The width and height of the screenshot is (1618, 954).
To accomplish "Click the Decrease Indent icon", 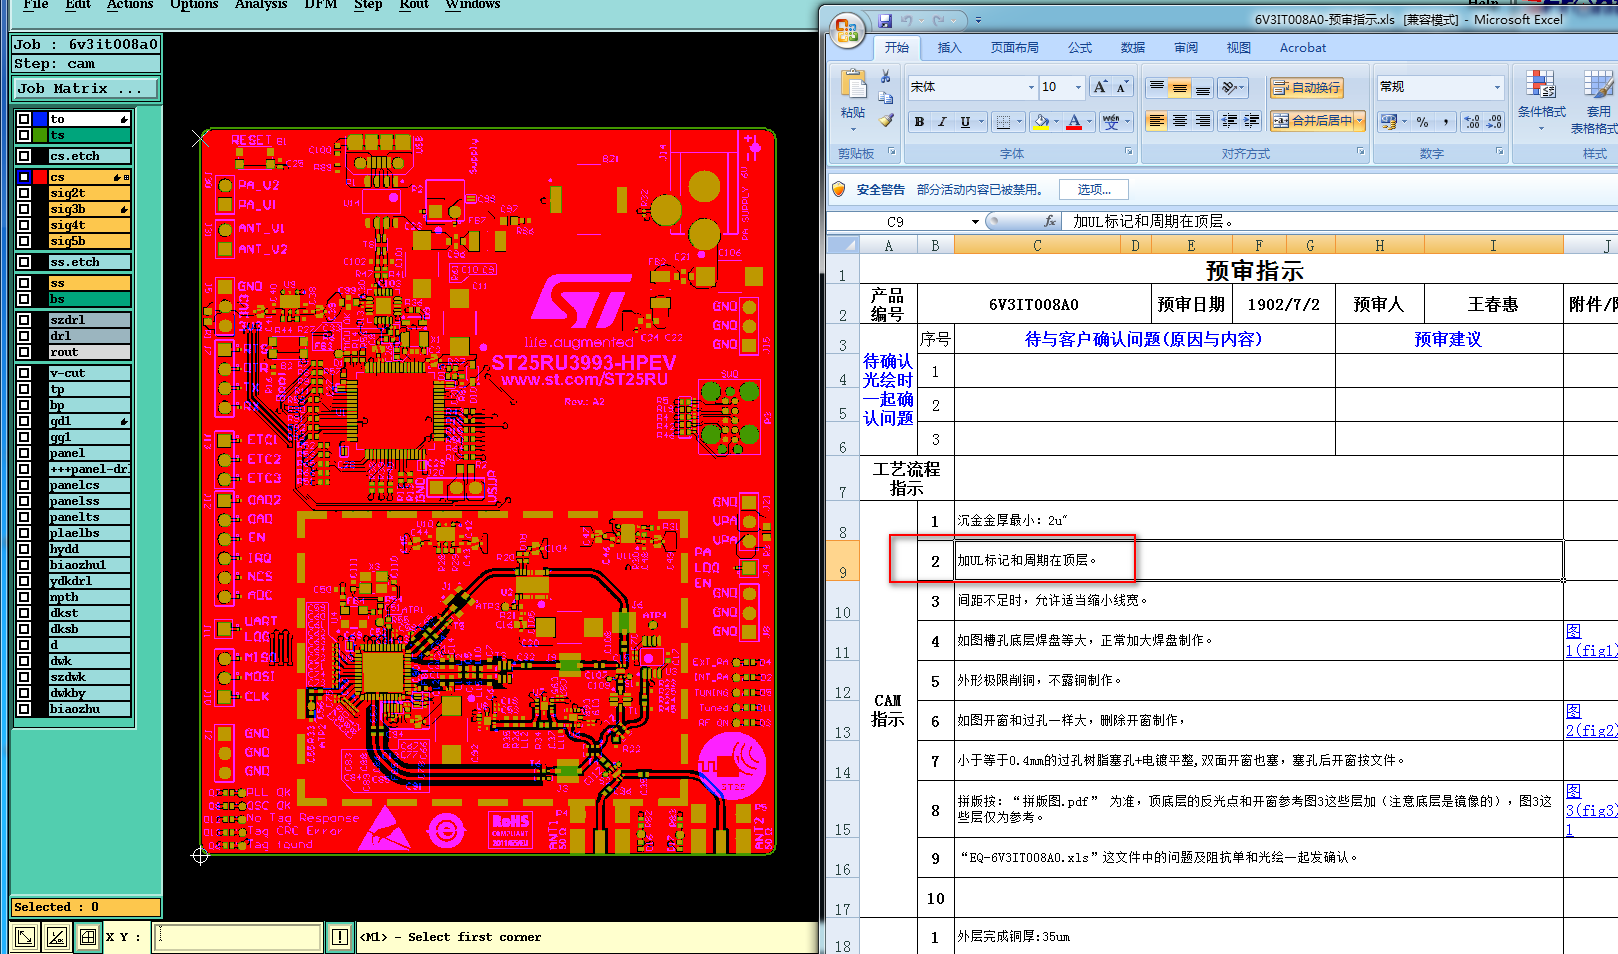I will point(1229,121).
